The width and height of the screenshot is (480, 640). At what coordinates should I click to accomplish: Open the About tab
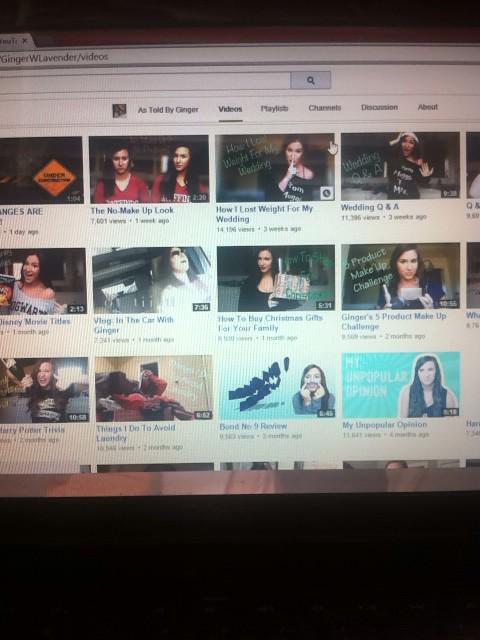pos(427,107)
